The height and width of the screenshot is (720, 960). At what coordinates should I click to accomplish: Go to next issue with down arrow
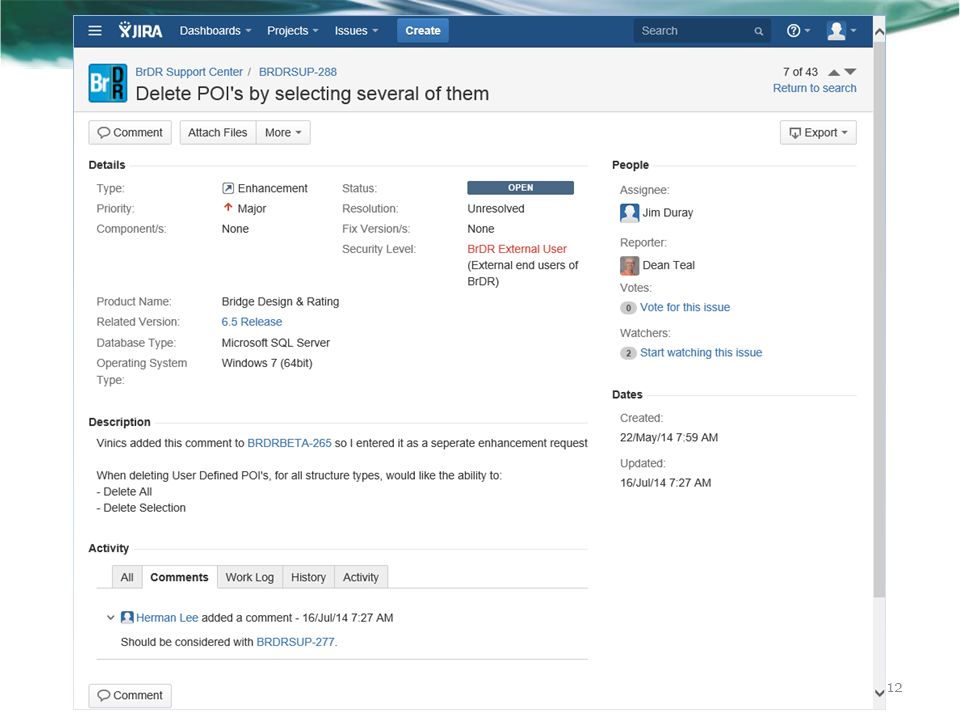(850, 72)
